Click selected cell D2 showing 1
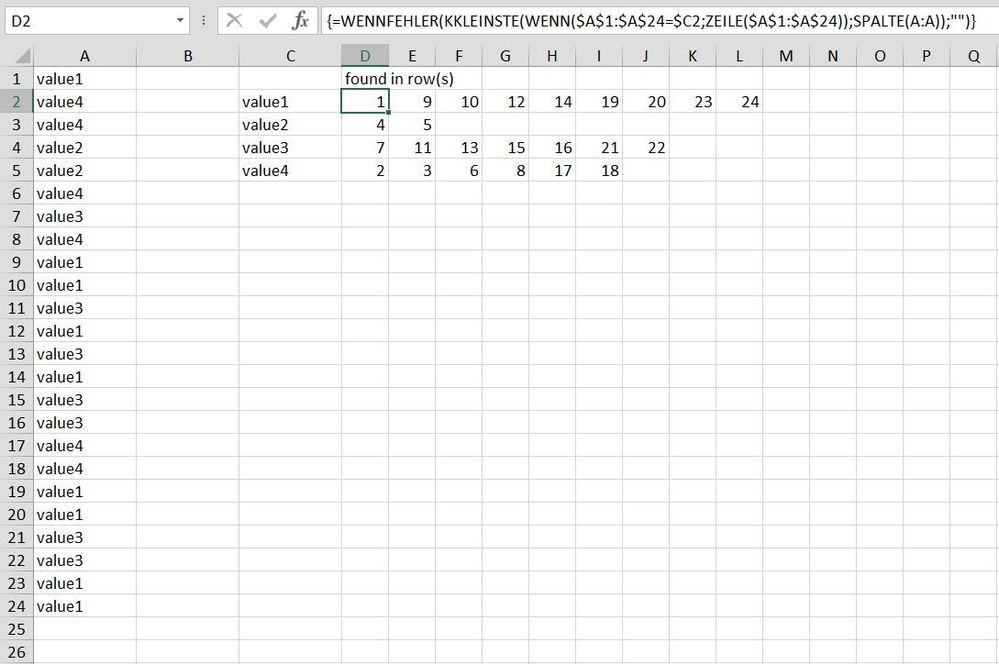 [x=365, y=102]
